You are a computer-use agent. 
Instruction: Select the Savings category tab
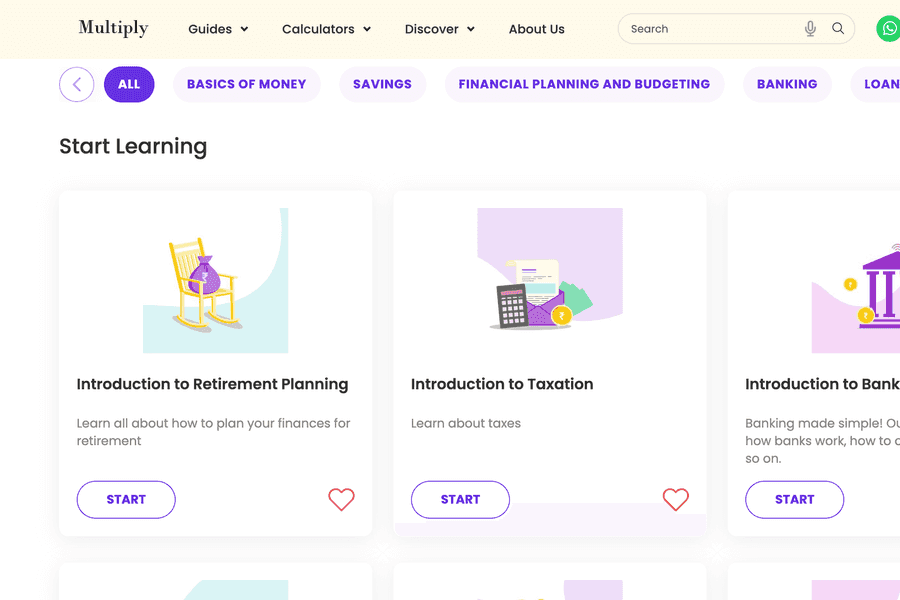382,85
